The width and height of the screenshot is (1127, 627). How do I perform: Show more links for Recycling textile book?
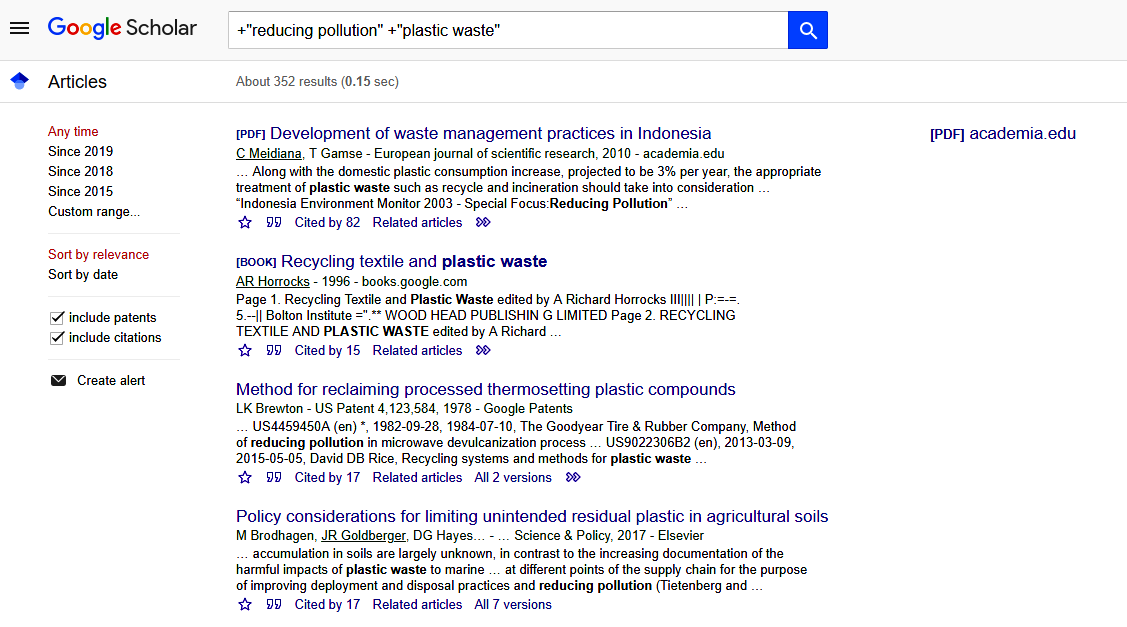[483, 351]
